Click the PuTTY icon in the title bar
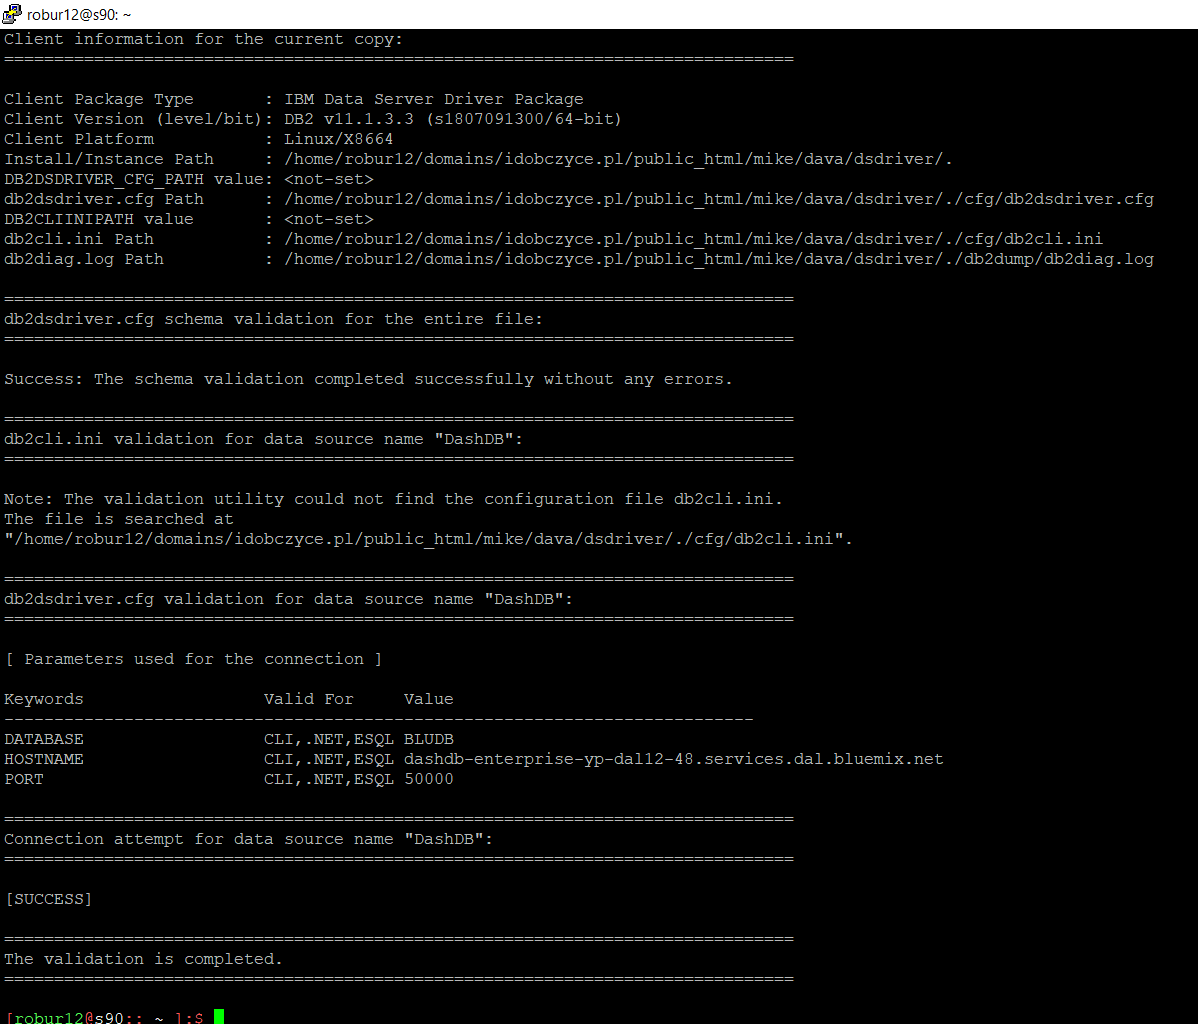This screenshot has width=1198, height=1024. click(10, 14)
